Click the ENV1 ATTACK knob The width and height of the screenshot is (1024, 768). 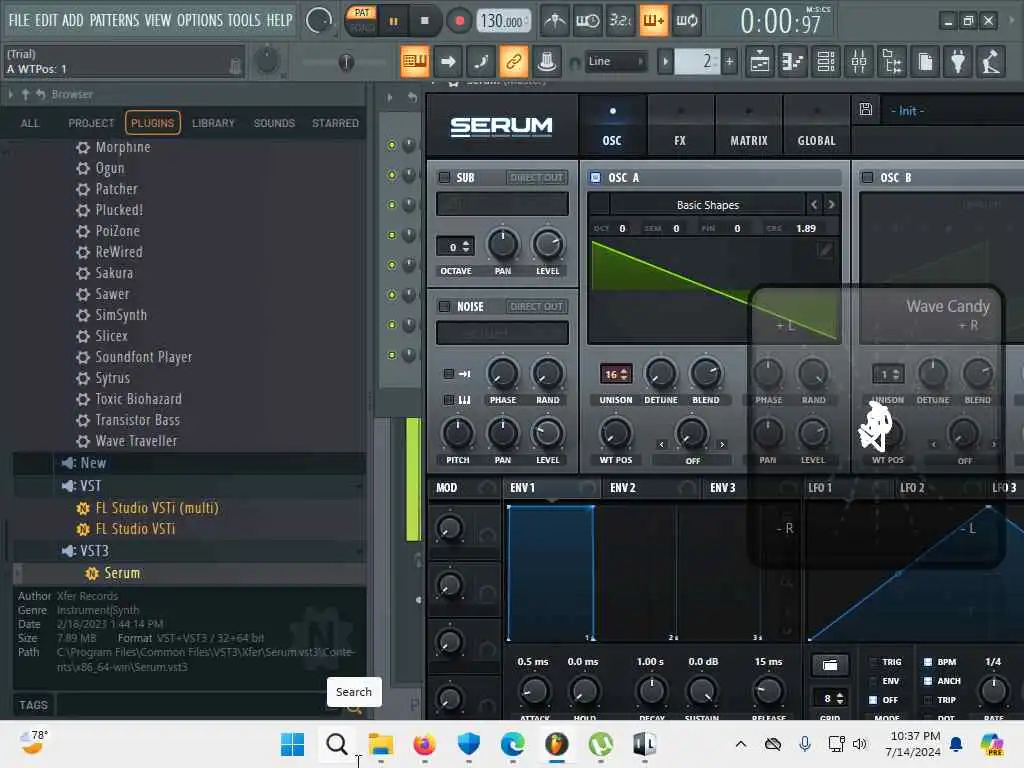tap(534, 692)
